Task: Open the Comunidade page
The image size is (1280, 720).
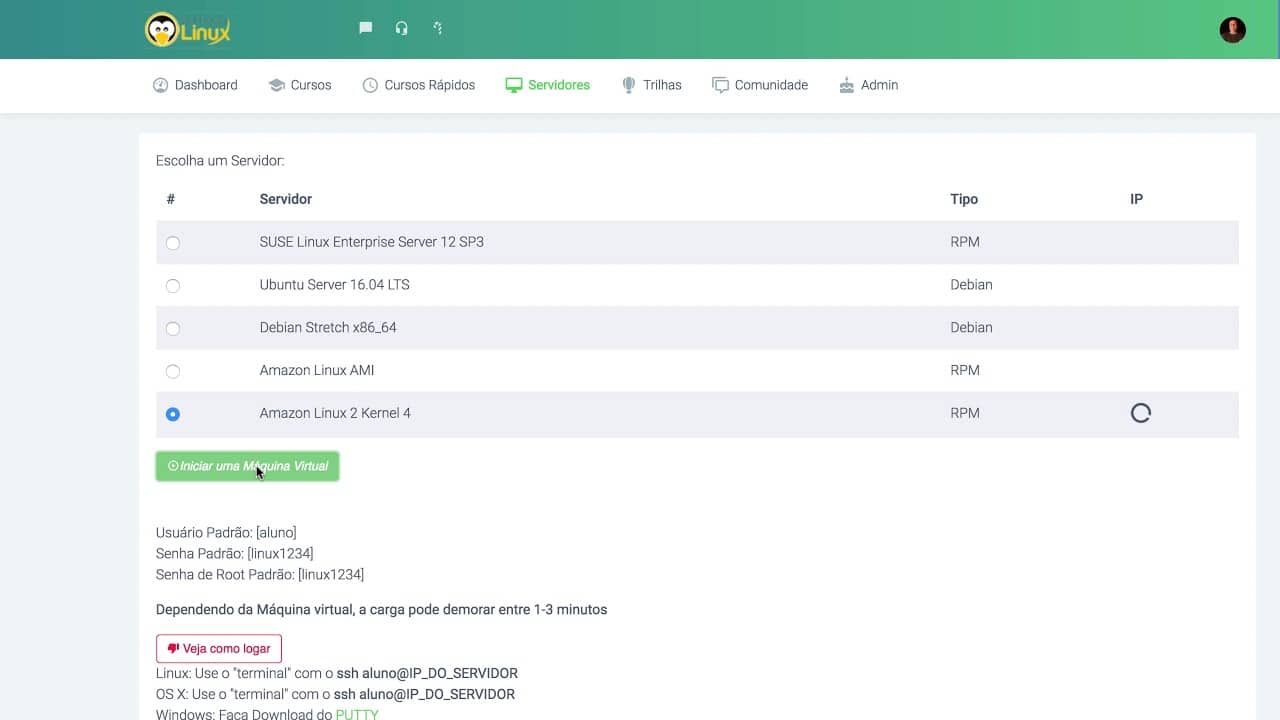Action: [760, 85]
